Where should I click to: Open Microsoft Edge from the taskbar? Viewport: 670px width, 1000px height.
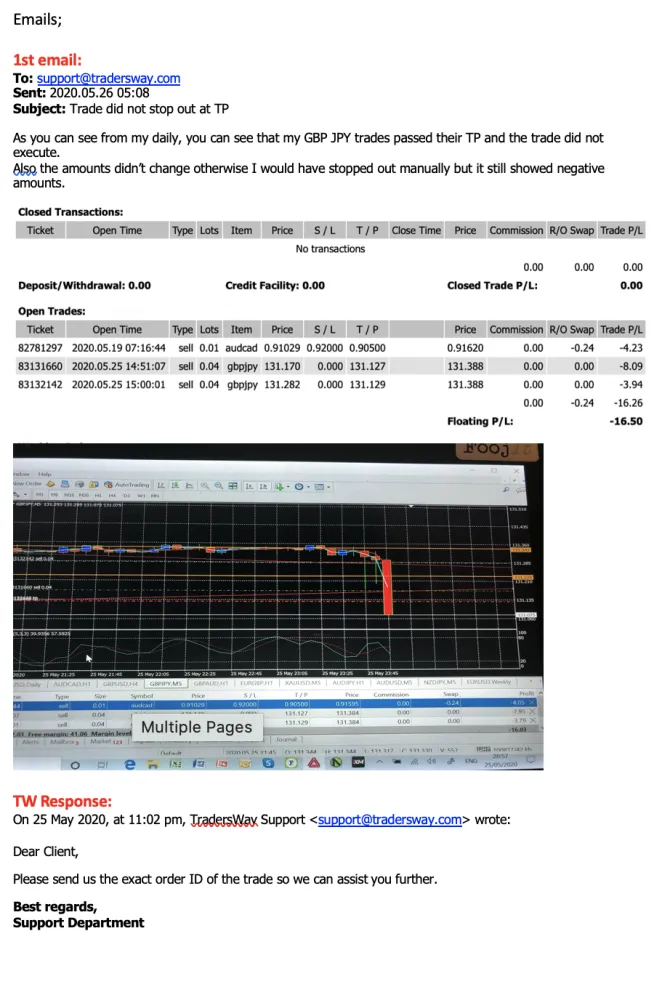click(130, 763)
